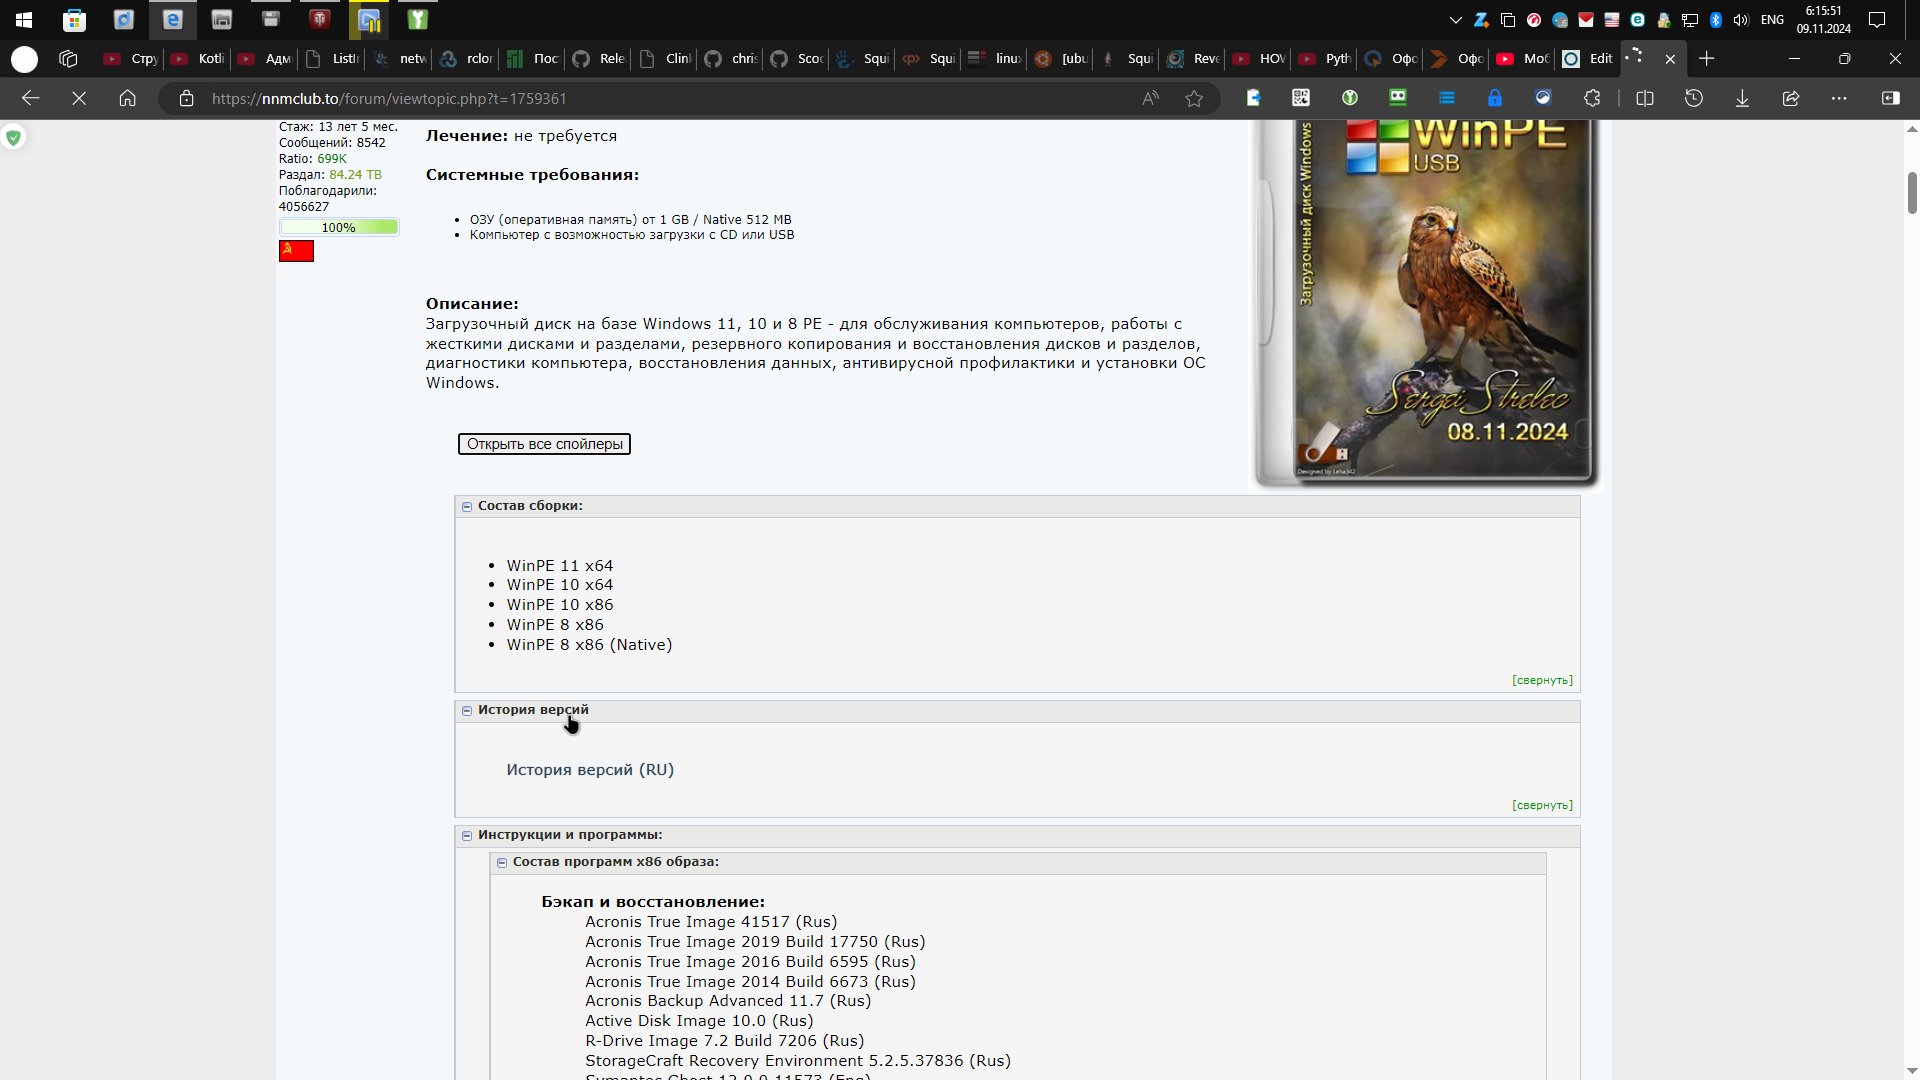
Task: Open the Downloads panel
Action: point(1742,98)
